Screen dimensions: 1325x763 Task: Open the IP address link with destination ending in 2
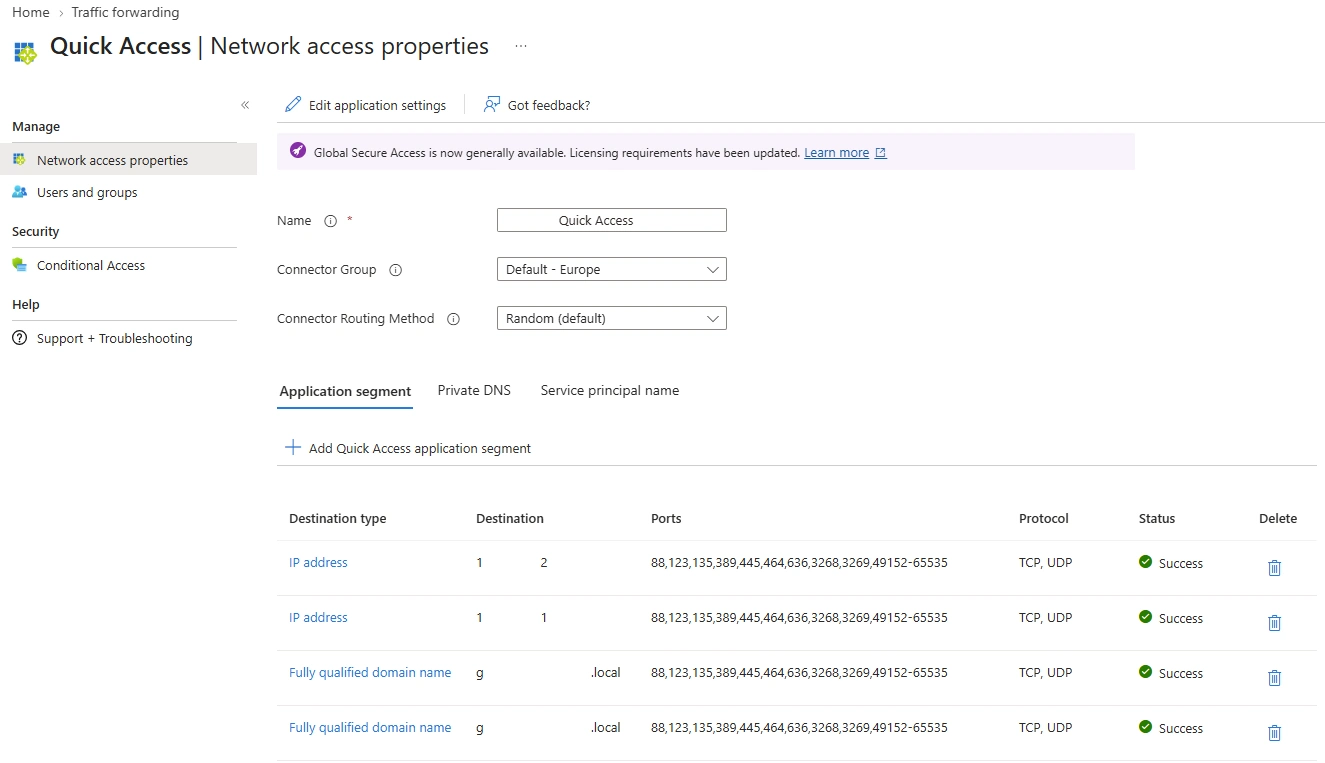point(318,562)
